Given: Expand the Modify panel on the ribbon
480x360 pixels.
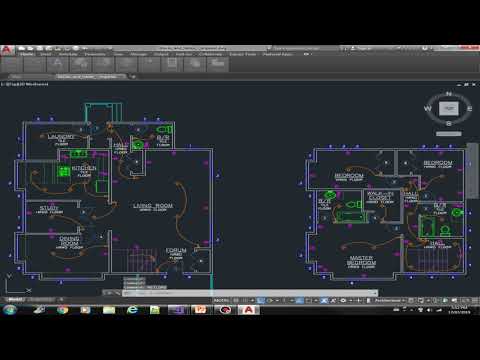Looking at the screenshot, I should click(x=34, y=64).
